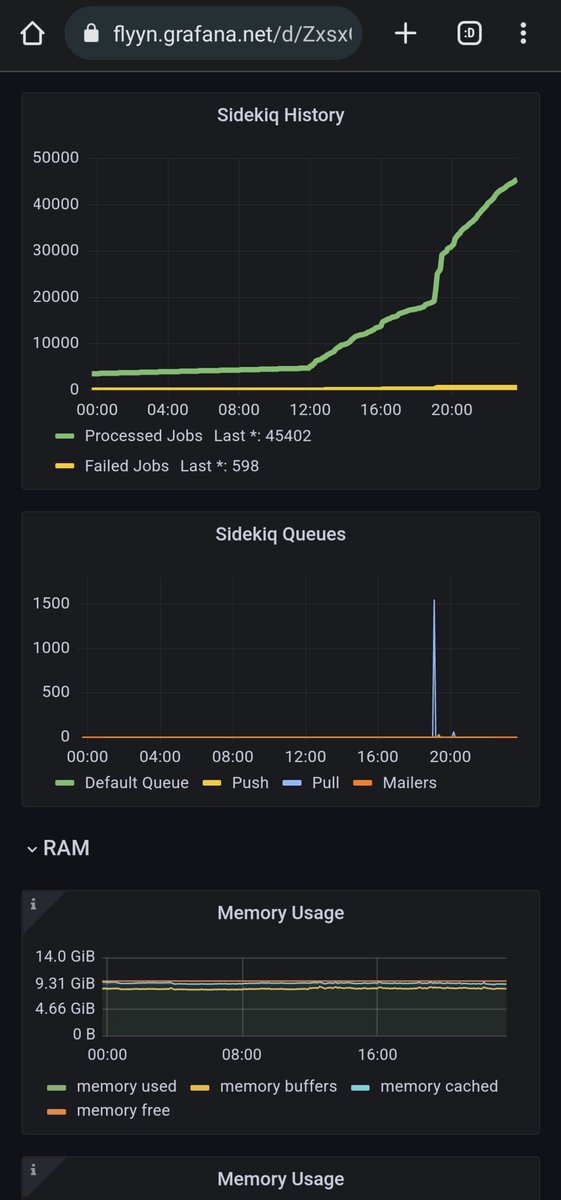Toggle the memory cached legend item
Image resolution: width=561 pixels, height=1200 pixels.
[x=439, y=1086]
